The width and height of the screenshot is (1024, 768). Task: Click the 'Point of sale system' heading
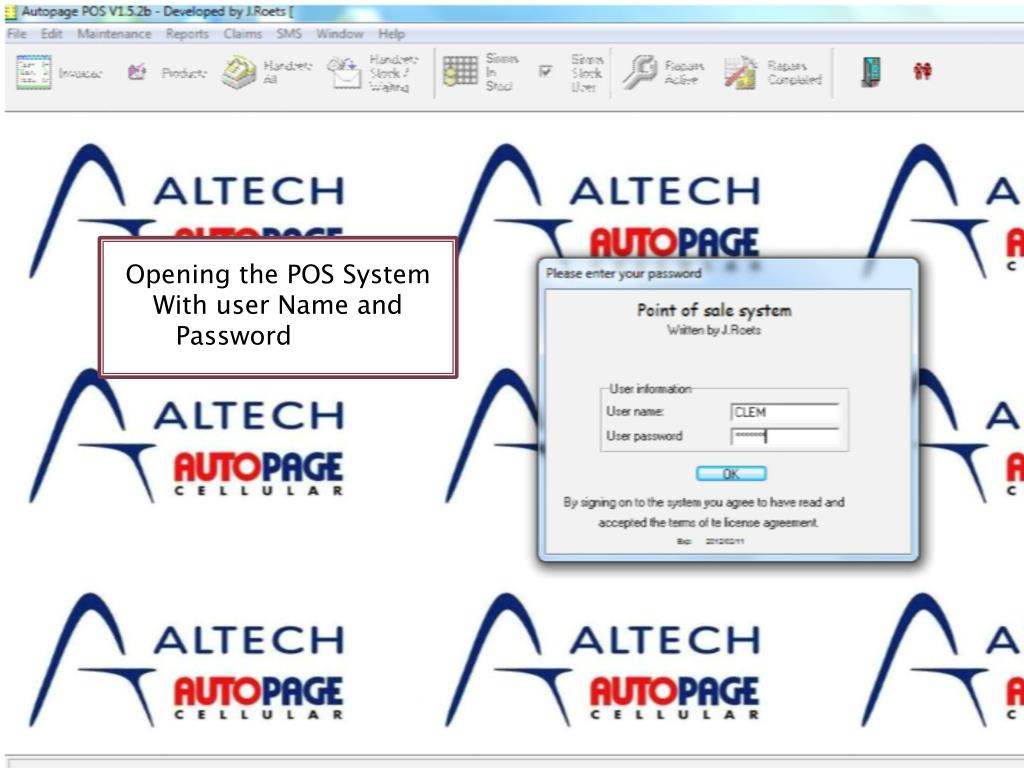(714, 310)
